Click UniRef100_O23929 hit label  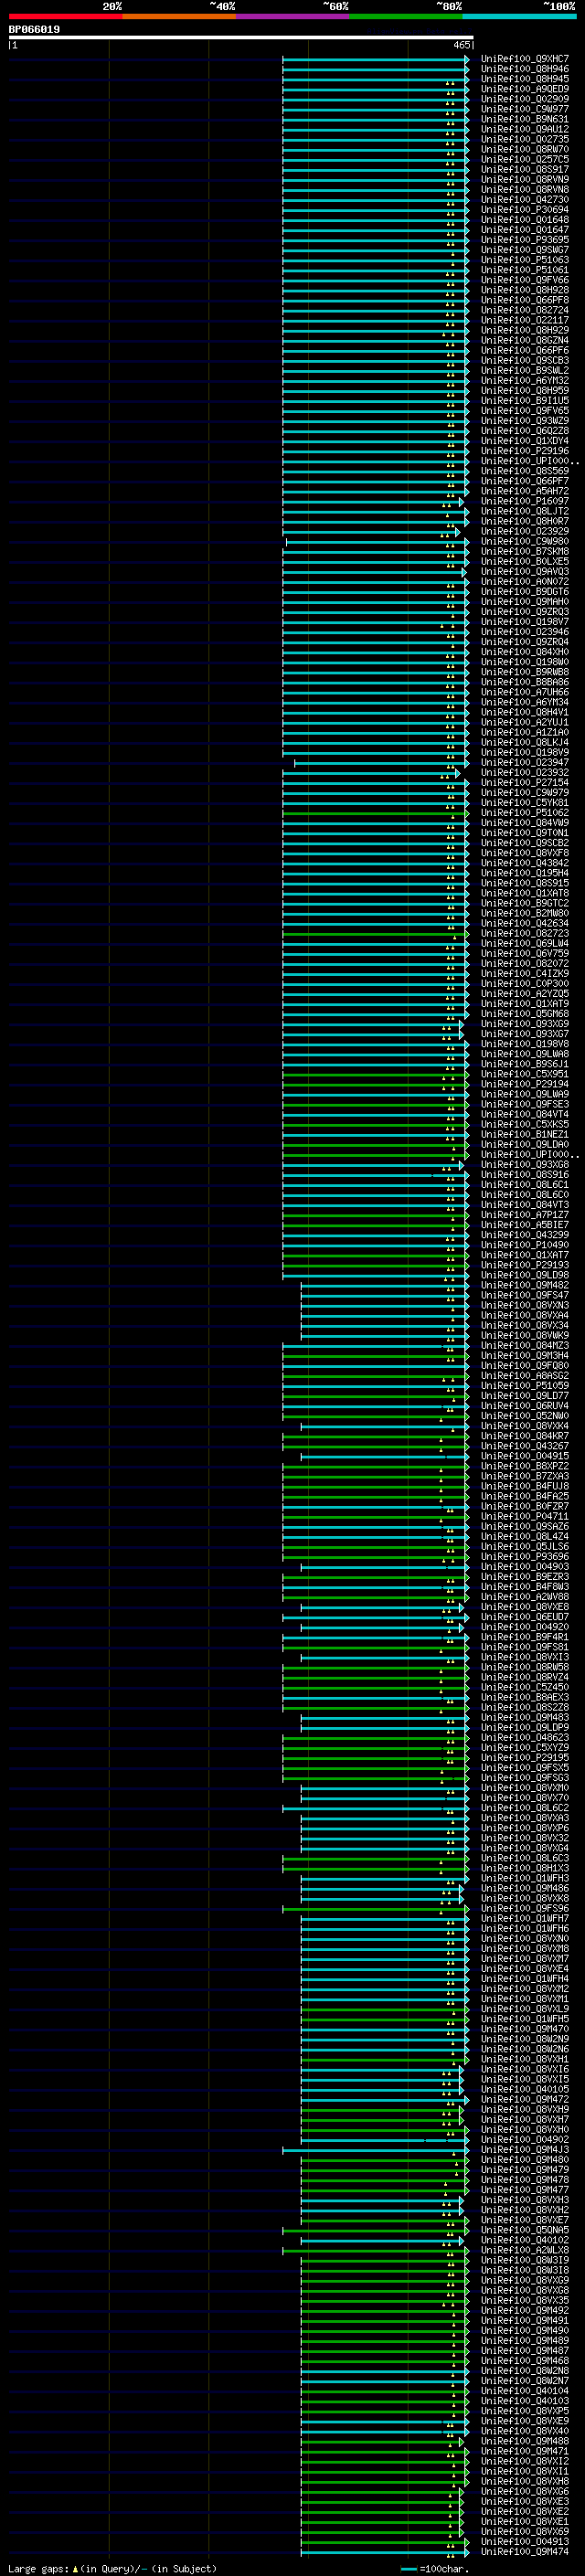[524, 531]
